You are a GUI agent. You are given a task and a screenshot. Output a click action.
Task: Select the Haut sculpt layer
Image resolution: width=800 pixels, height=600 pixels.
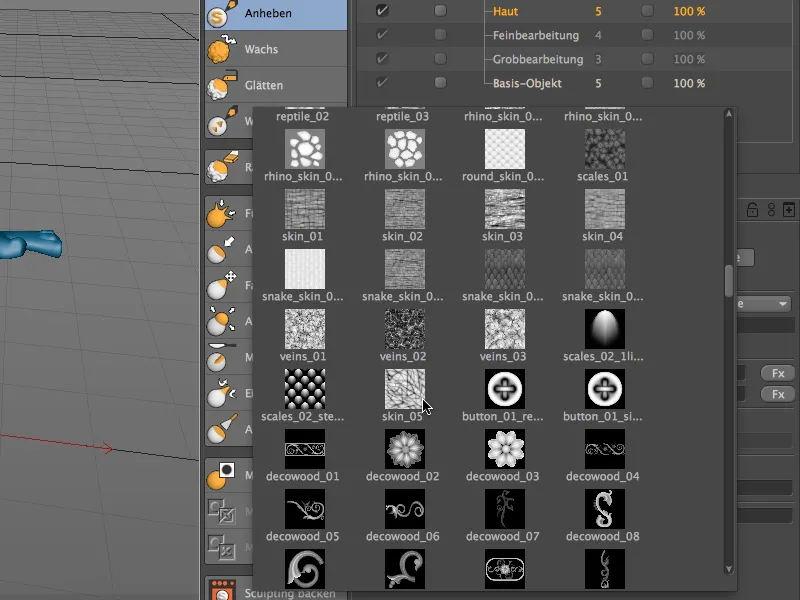(505, 11)
